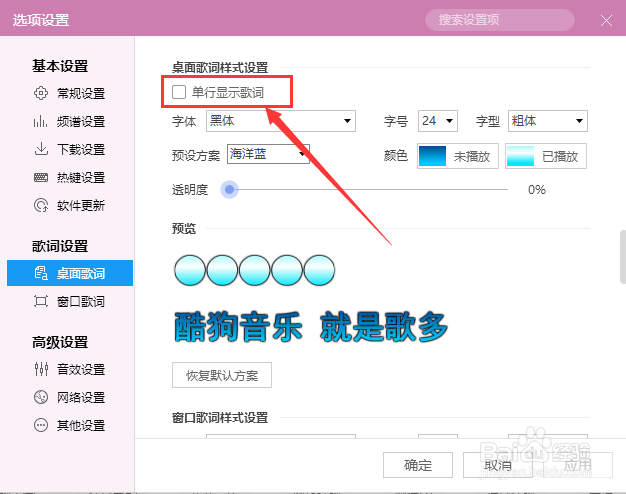Select the 桌面歌词 sidebar item
The image size is (626, 494).
pyautogui.click(x=70, y=273)
